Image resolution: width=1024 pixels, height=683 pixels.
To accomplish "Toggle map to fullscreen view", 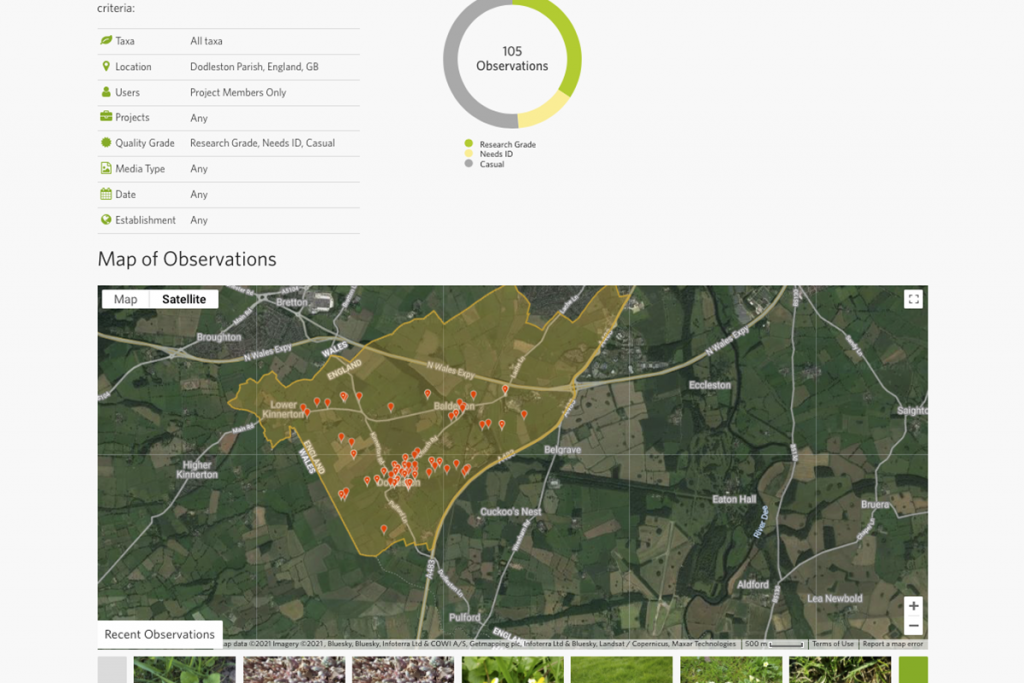I will (x=912, y=299).
